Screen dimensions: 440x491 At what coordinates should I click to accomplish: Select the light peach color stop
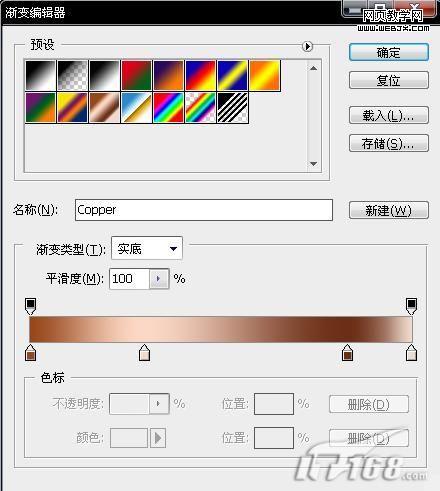pyautogui.click(x=144, y=353)
